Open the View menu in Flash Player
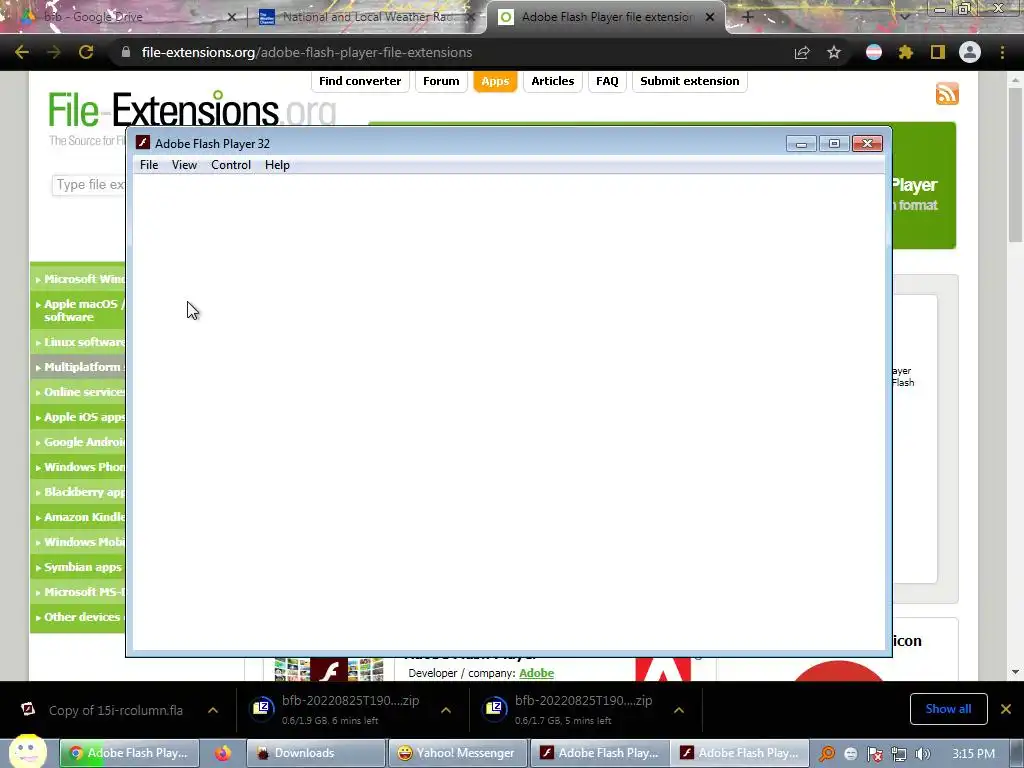The width and height of the screenshot is (1024, 768). (184, 165)
